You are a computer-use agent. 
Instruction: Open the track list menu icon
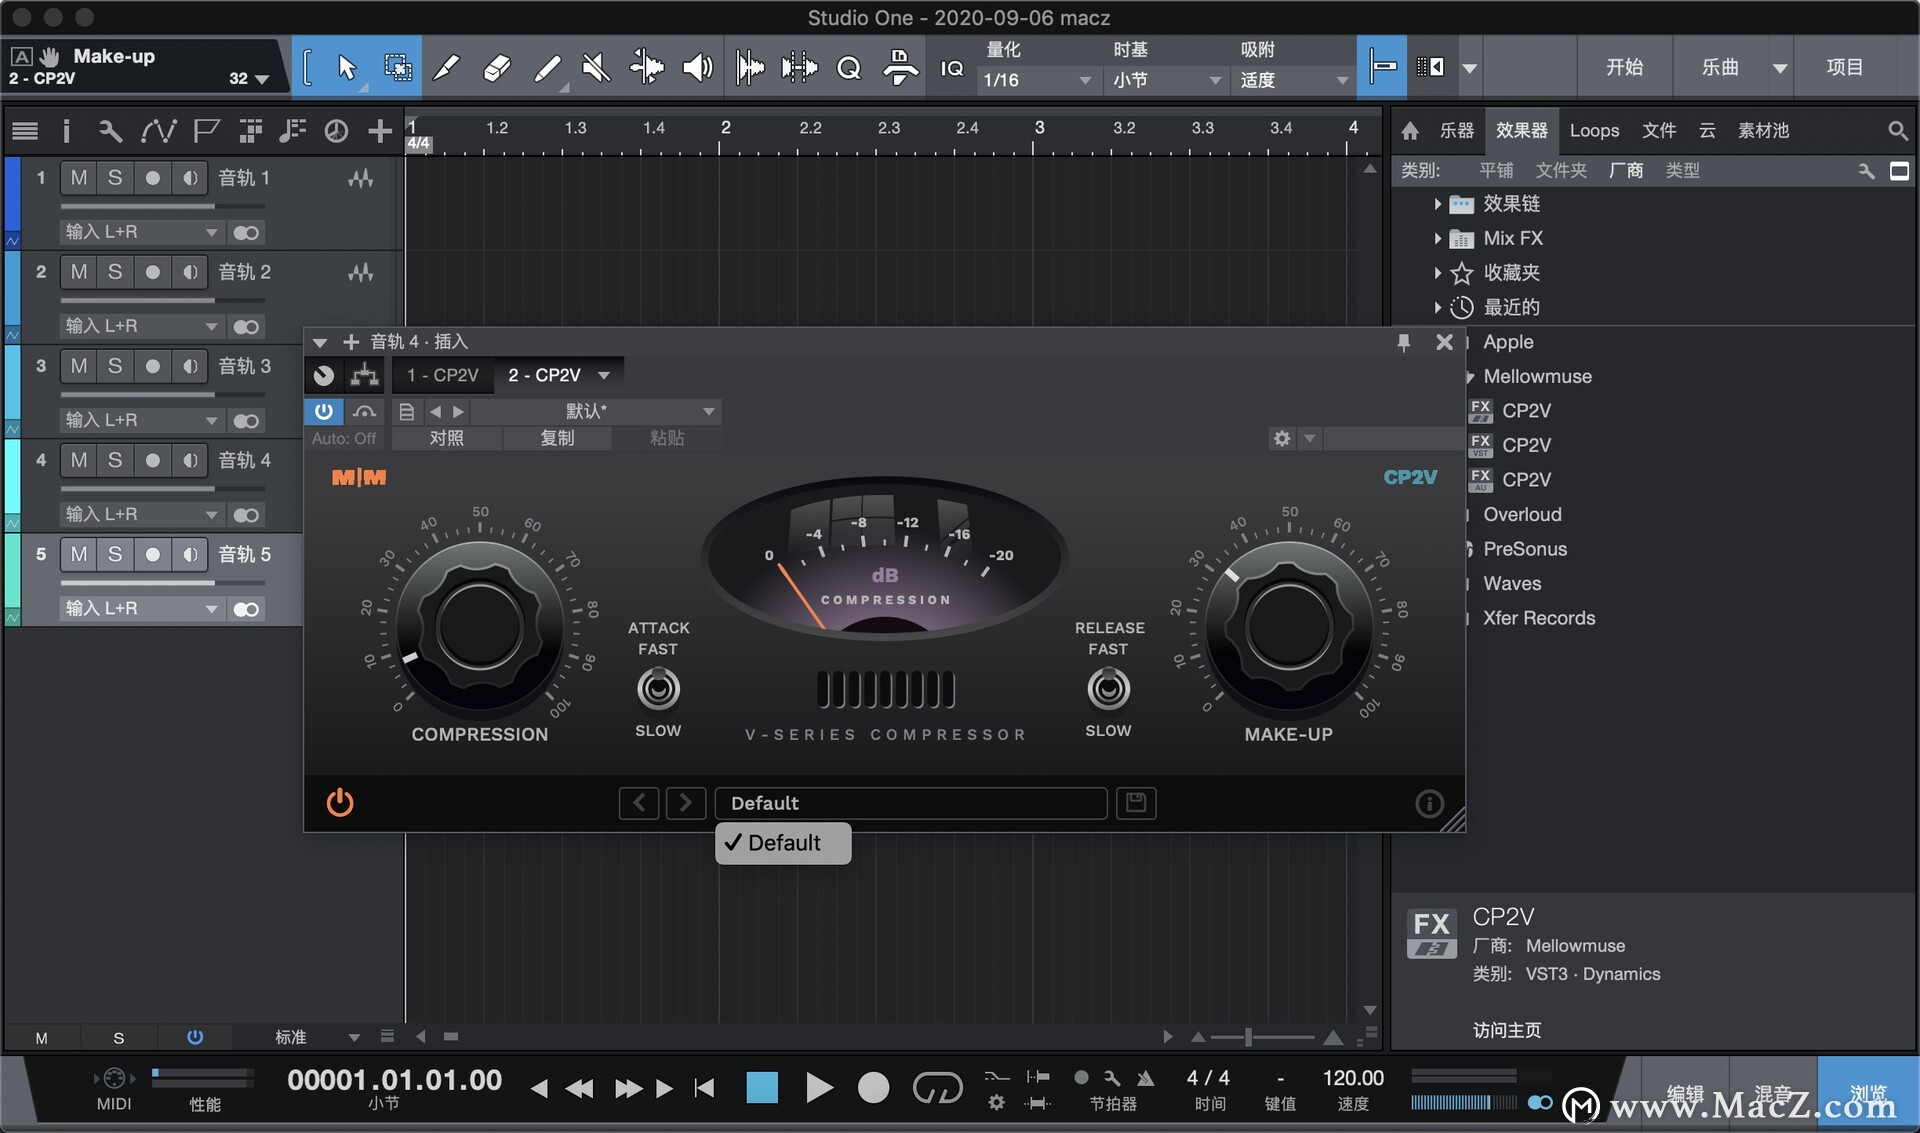point(25,131)
